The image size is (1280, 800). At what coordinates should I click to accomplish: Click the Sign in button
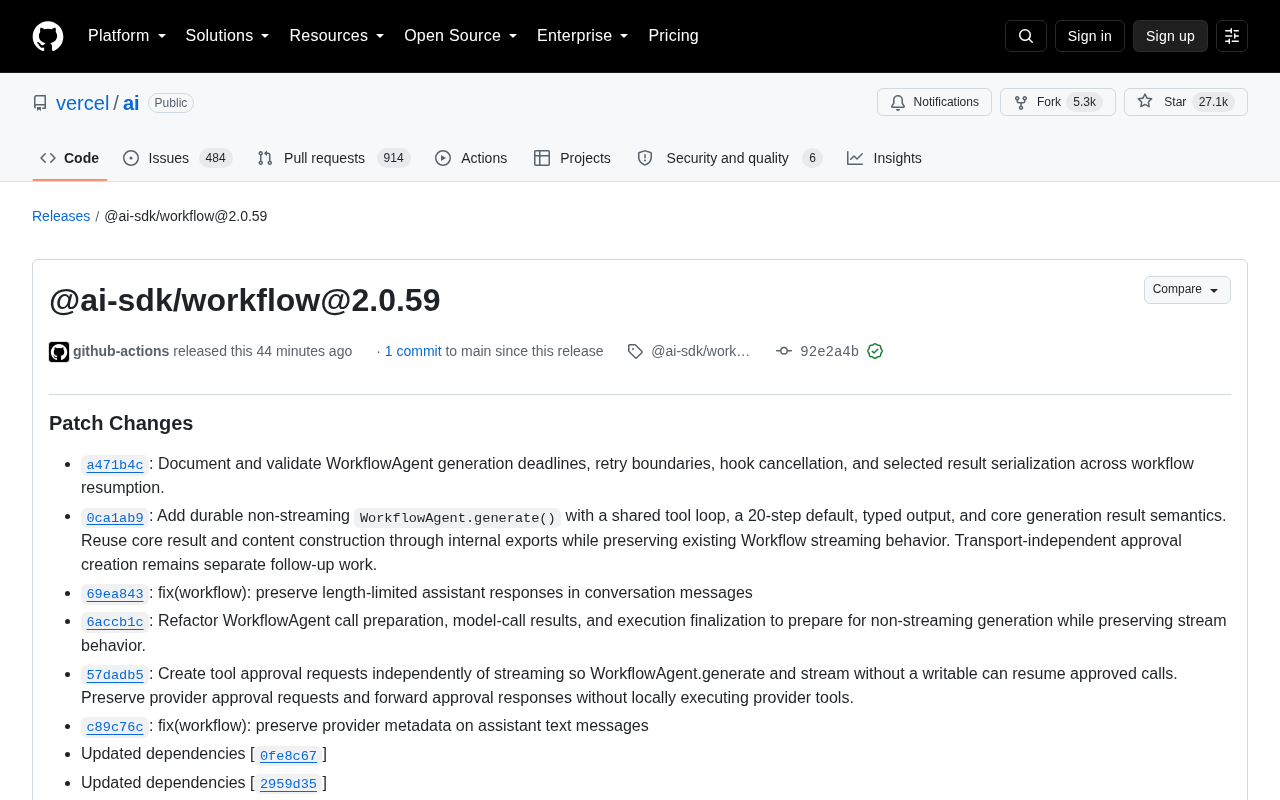(x=1090, y=36)
